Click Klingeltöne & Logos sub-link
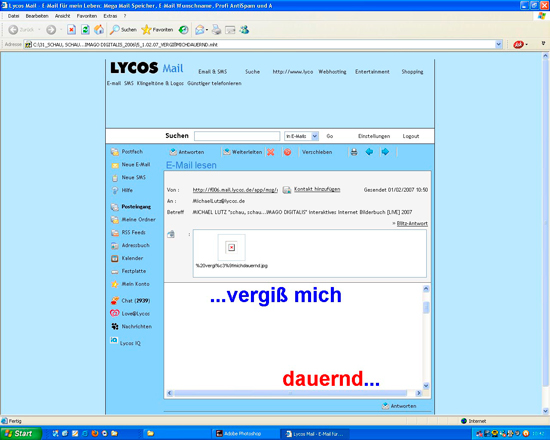 tap(160, 83)
